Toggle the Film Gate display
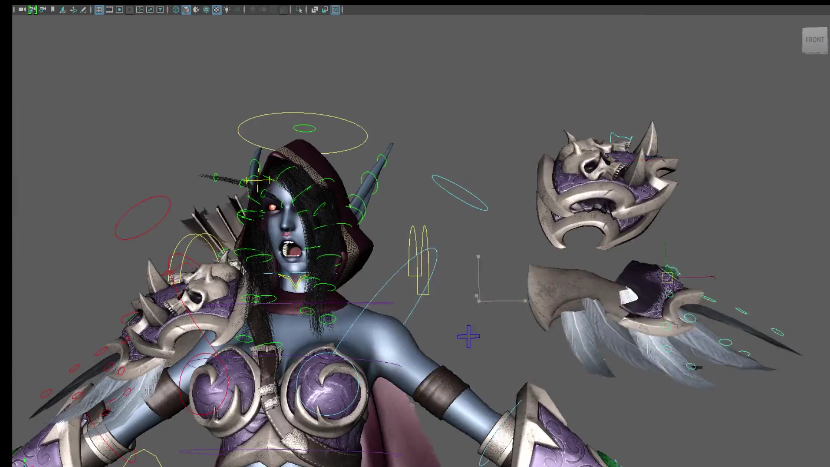The width and height of the screenshot is (830, 467). 109,10
